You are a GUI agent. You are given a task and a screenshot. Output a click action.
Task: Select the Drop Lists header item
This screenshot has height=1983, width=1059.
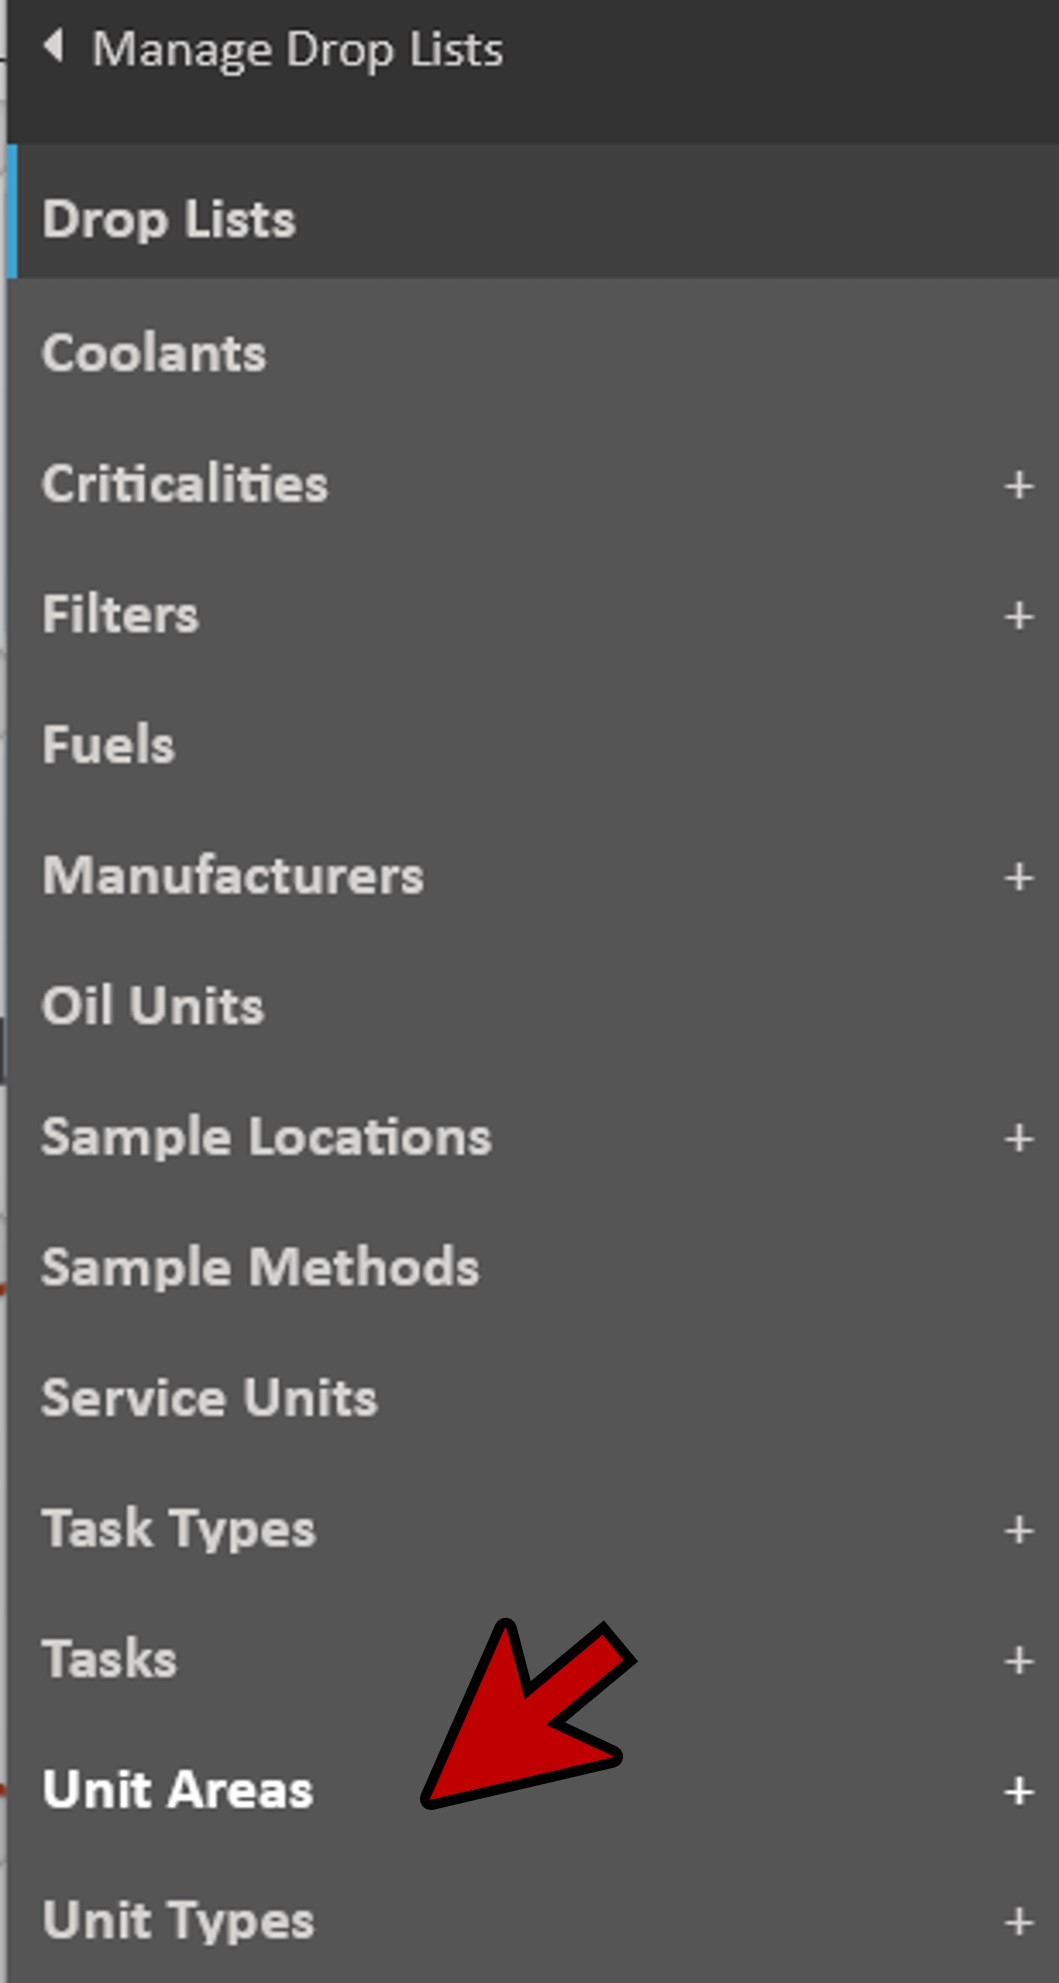(169, 219)
